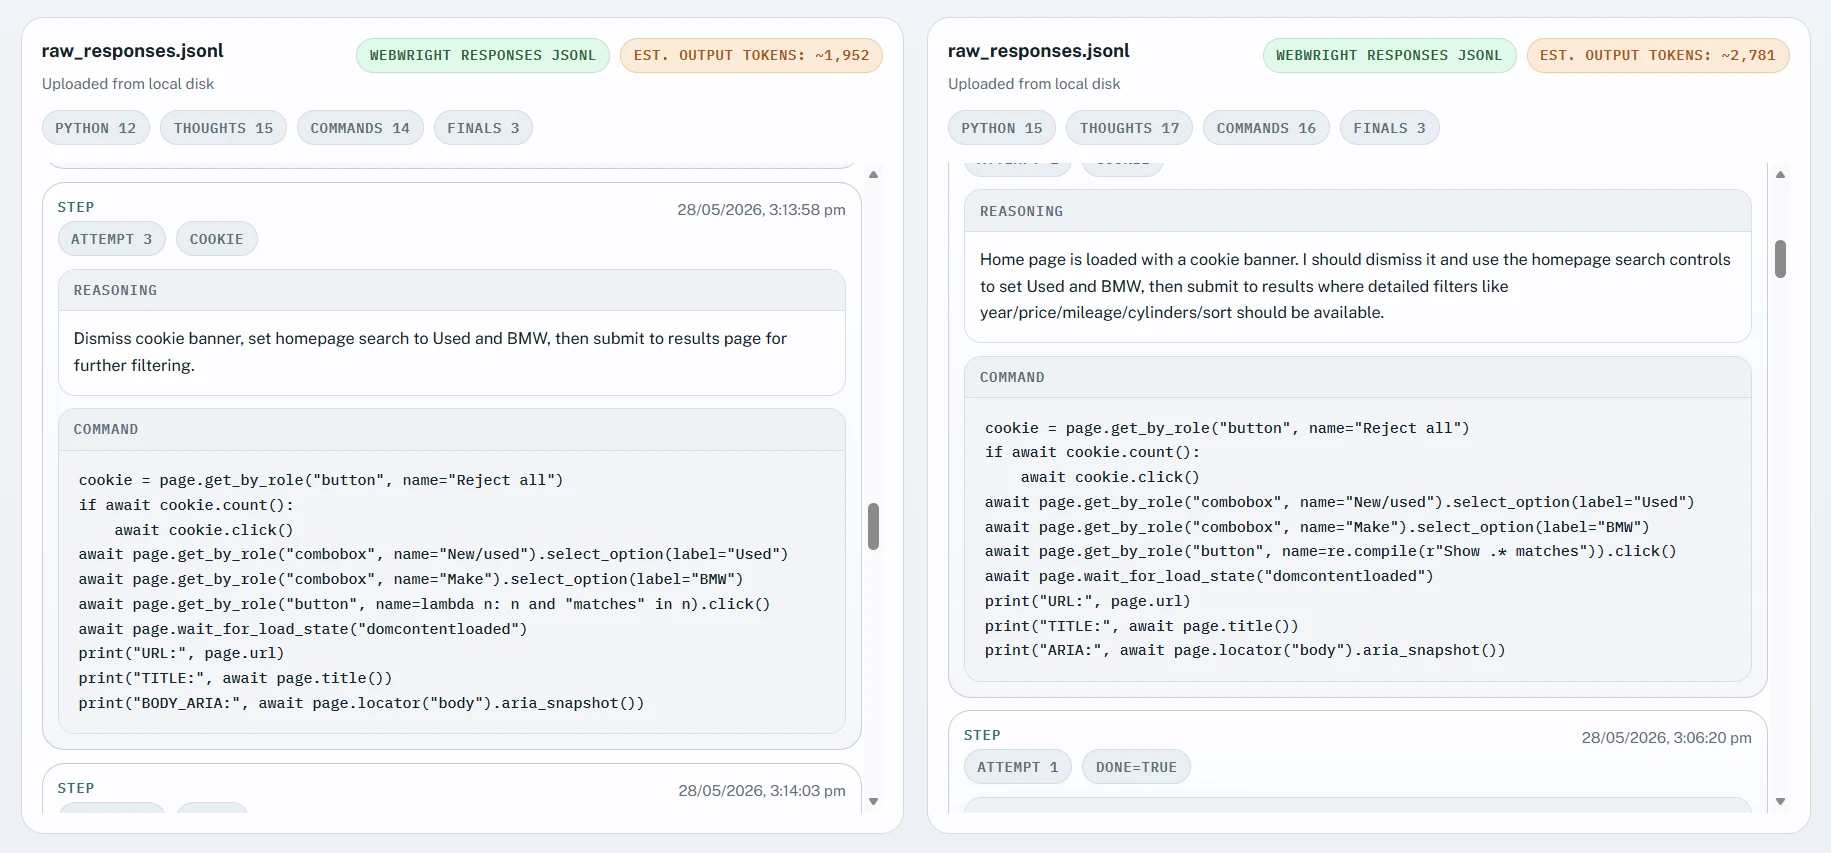Image resolution: width=1831 pixels, height=853 pixels.
Task: Click scroll down arrow in right panel
Action: click(1780, 801)
